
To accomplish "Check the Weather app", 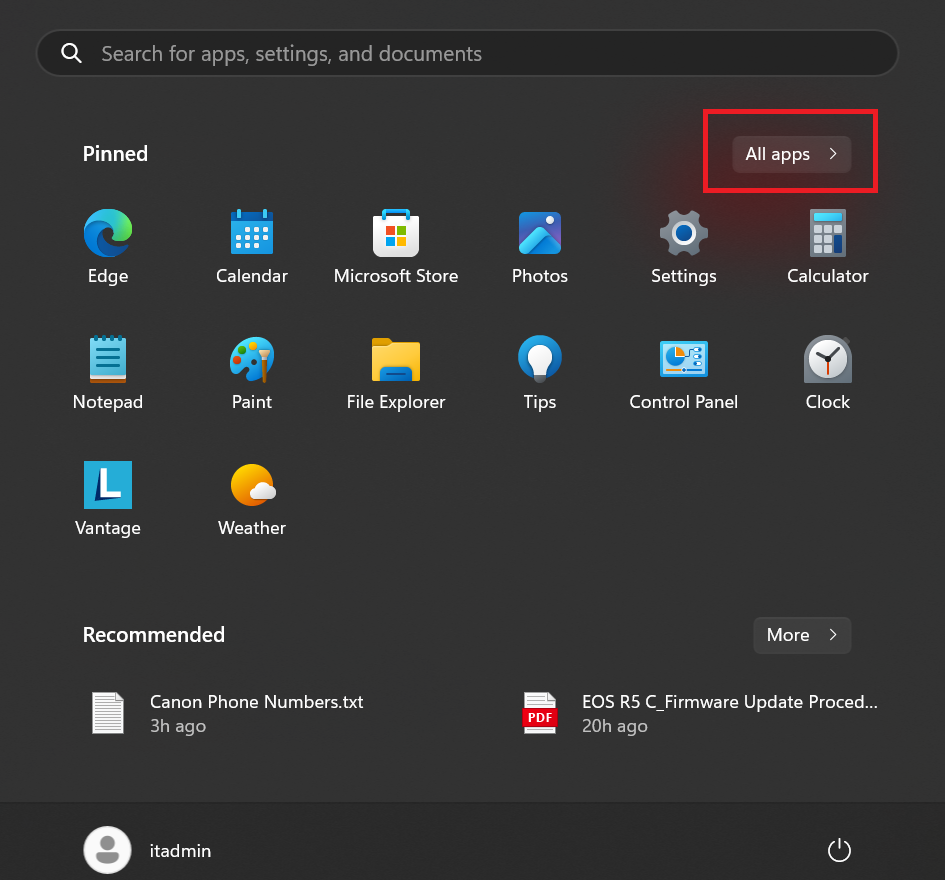I will point(251,498).
